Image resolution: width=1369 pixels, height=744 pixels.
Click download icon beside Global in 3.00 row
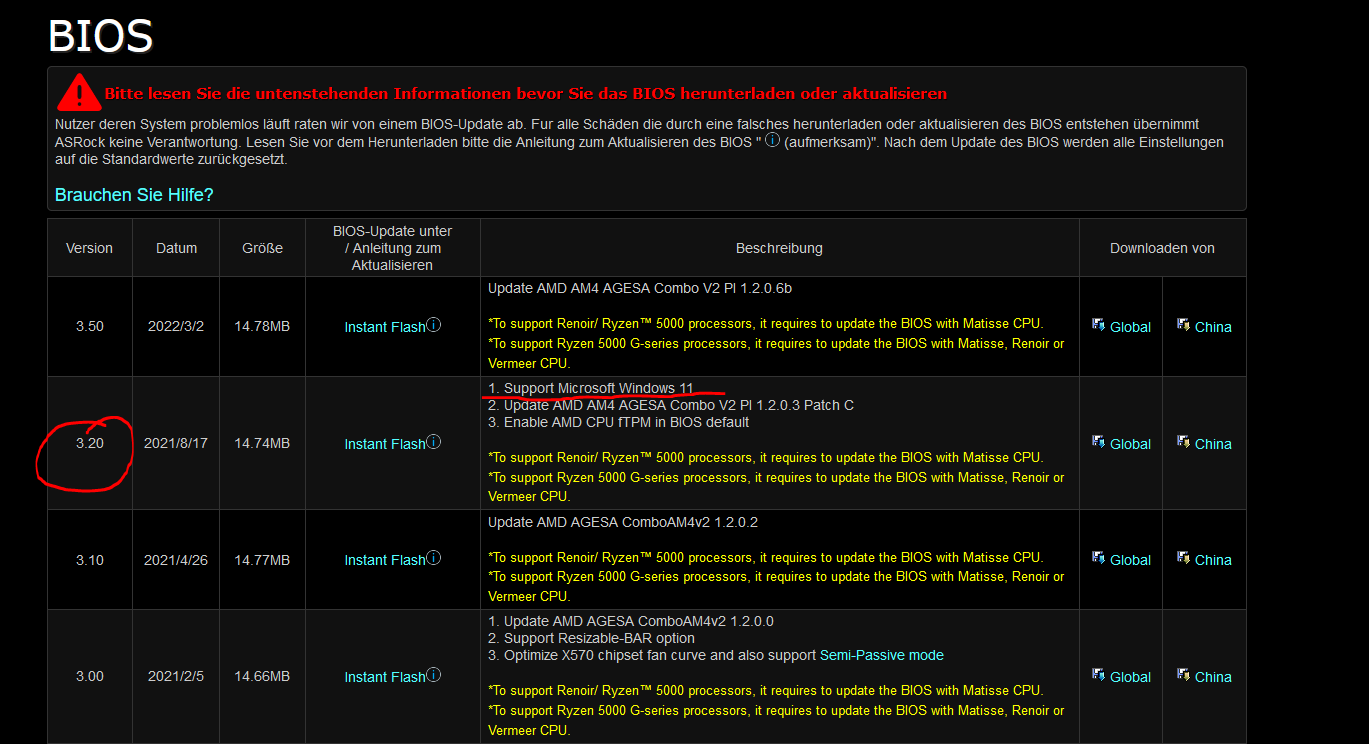tap(1098, 675)
